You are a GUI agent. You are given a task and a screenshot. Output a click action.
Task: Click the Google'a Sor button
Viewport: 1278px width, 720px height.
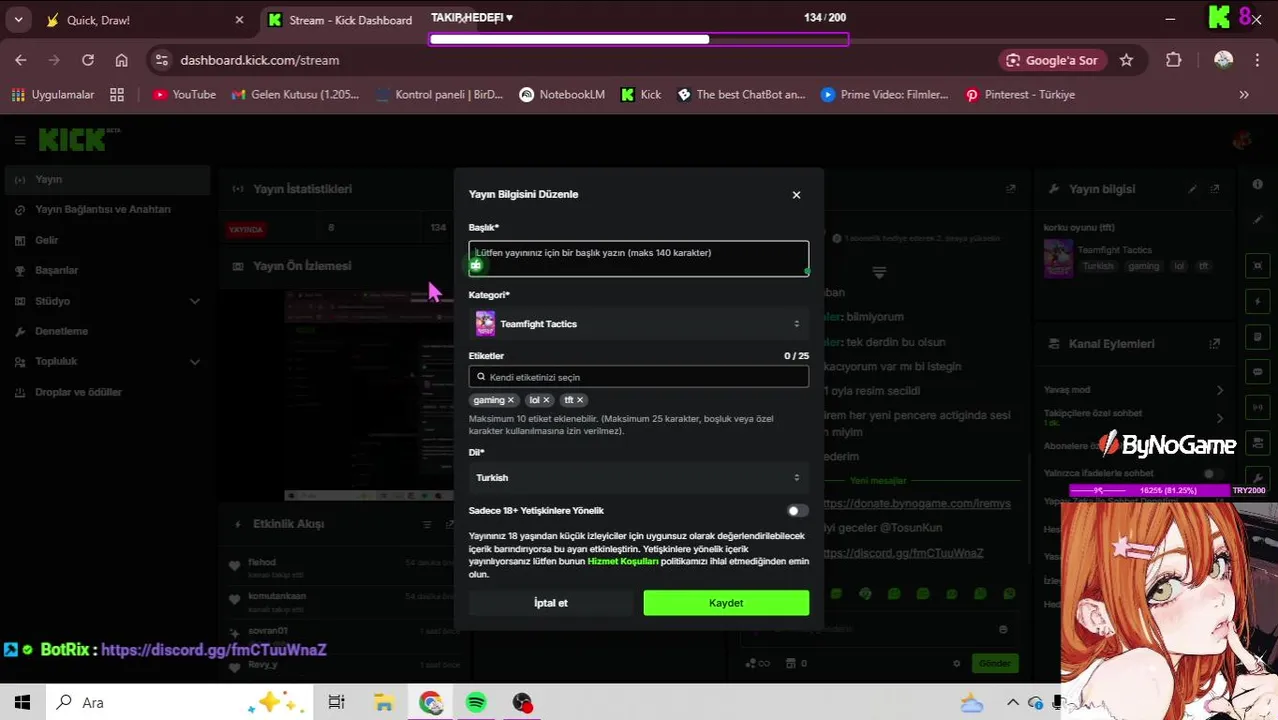(x=1051, y=60)
